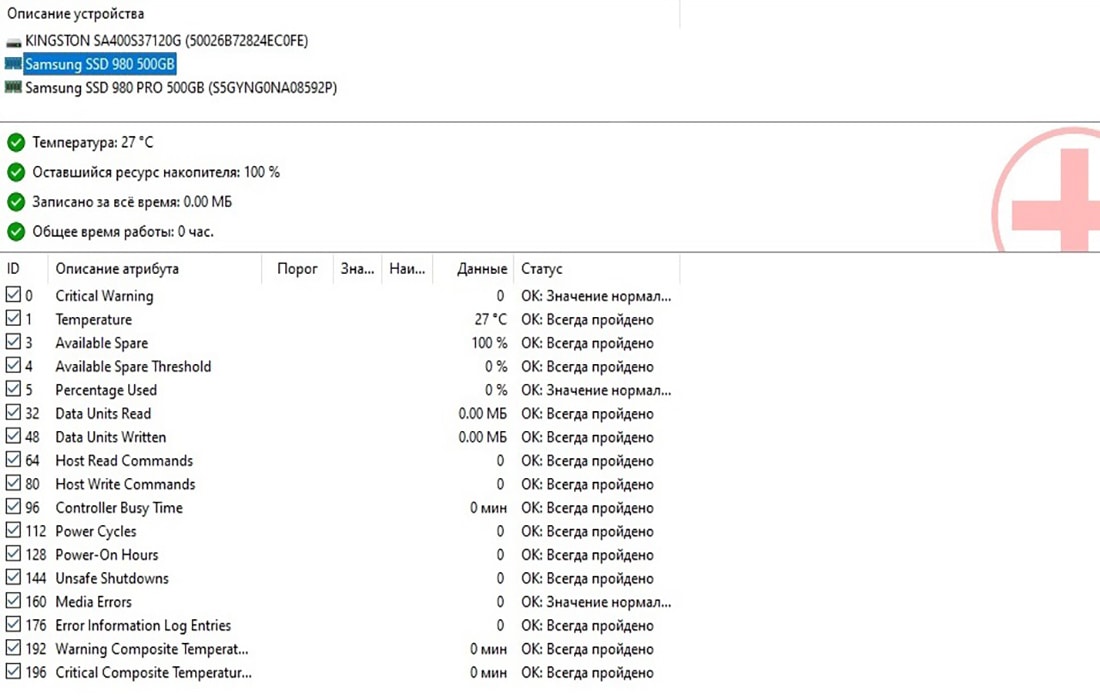Sort by the ID column header

(x=13, y=269)
